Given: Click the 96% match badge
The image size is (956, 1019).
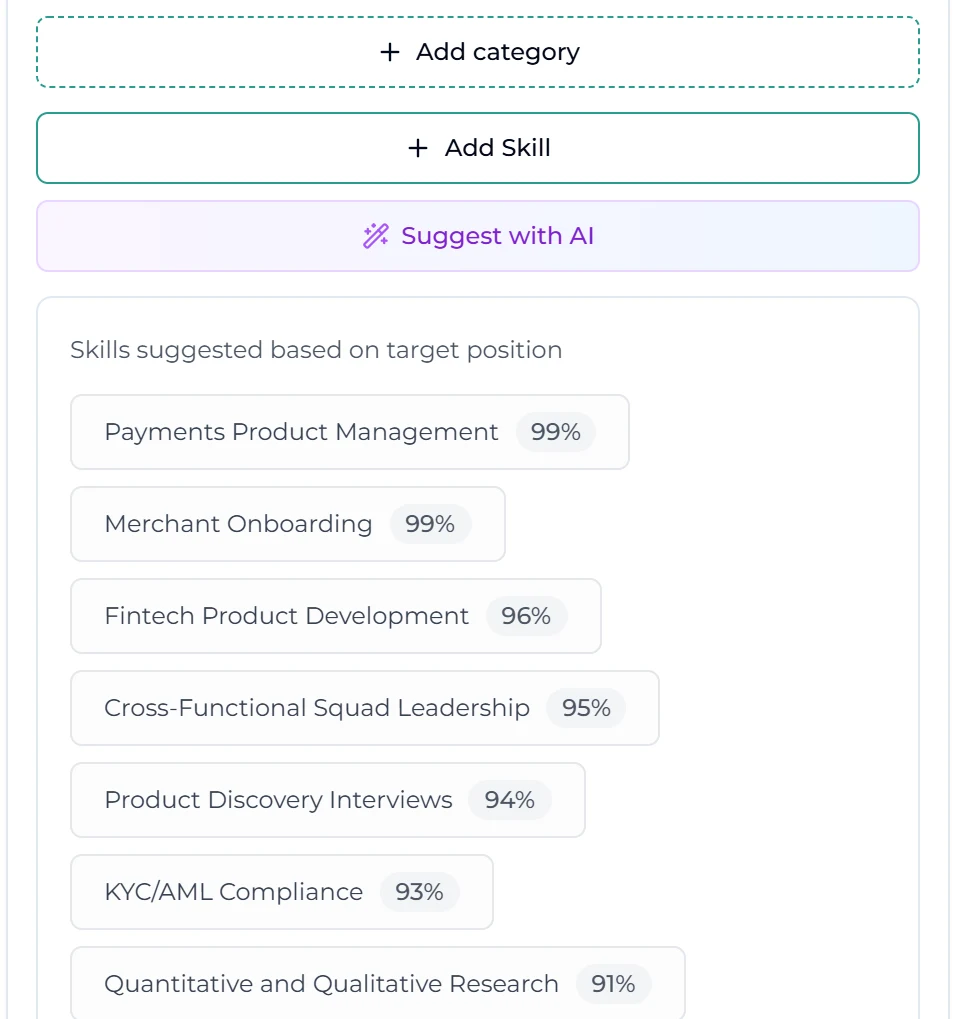Looking at the screenshot, I should click(x=526, y=616).
